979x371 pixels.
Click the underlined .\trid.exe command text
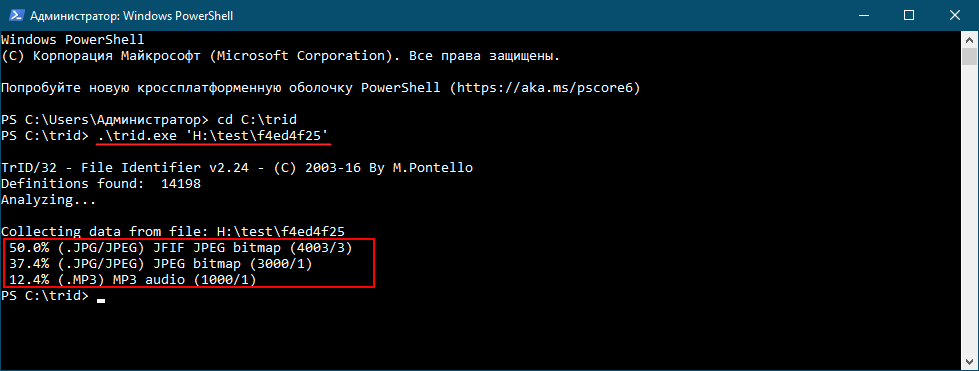click(214, 136)
